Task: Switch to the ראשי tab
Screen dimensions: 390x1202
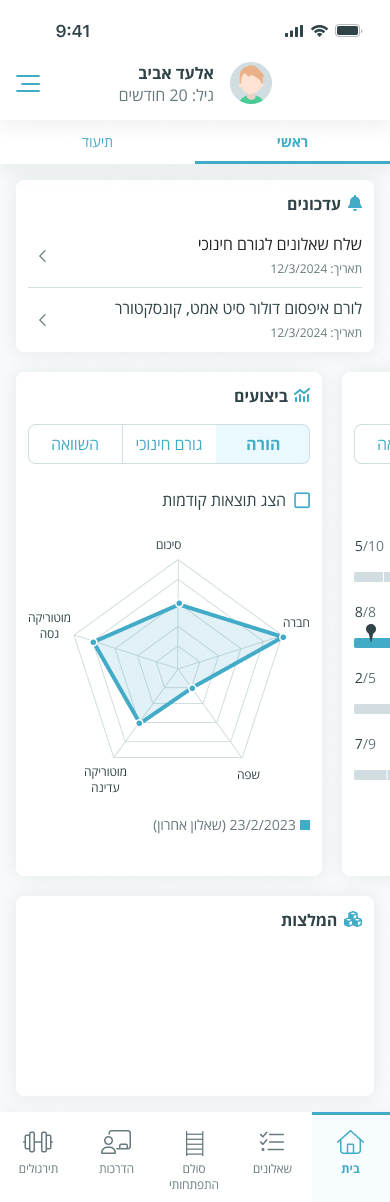Action: (292, 142)
